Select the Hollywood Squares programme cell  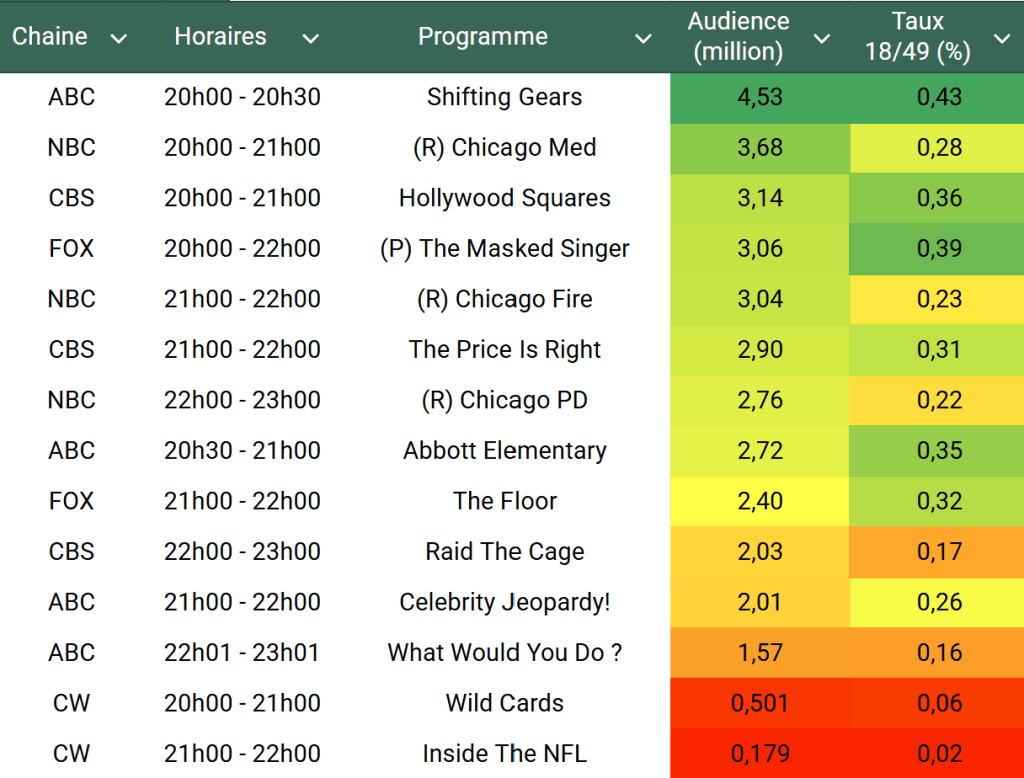[504, 198]
